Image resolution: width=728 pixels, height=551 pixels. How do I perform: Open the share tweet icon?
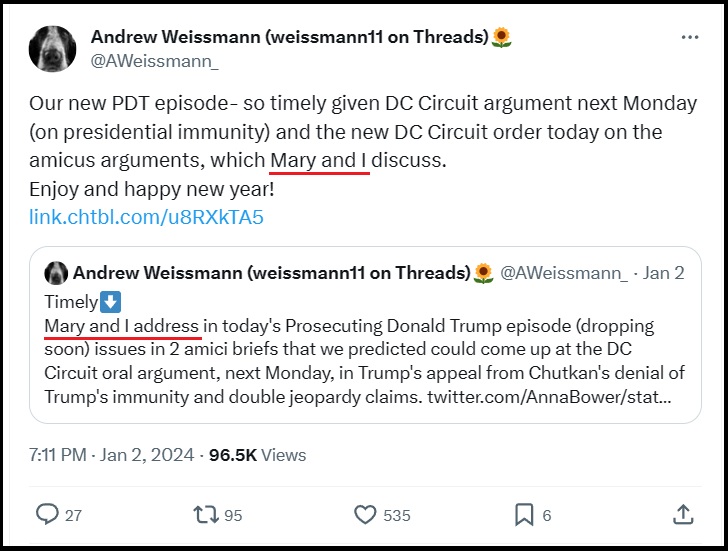coord(683,514)
